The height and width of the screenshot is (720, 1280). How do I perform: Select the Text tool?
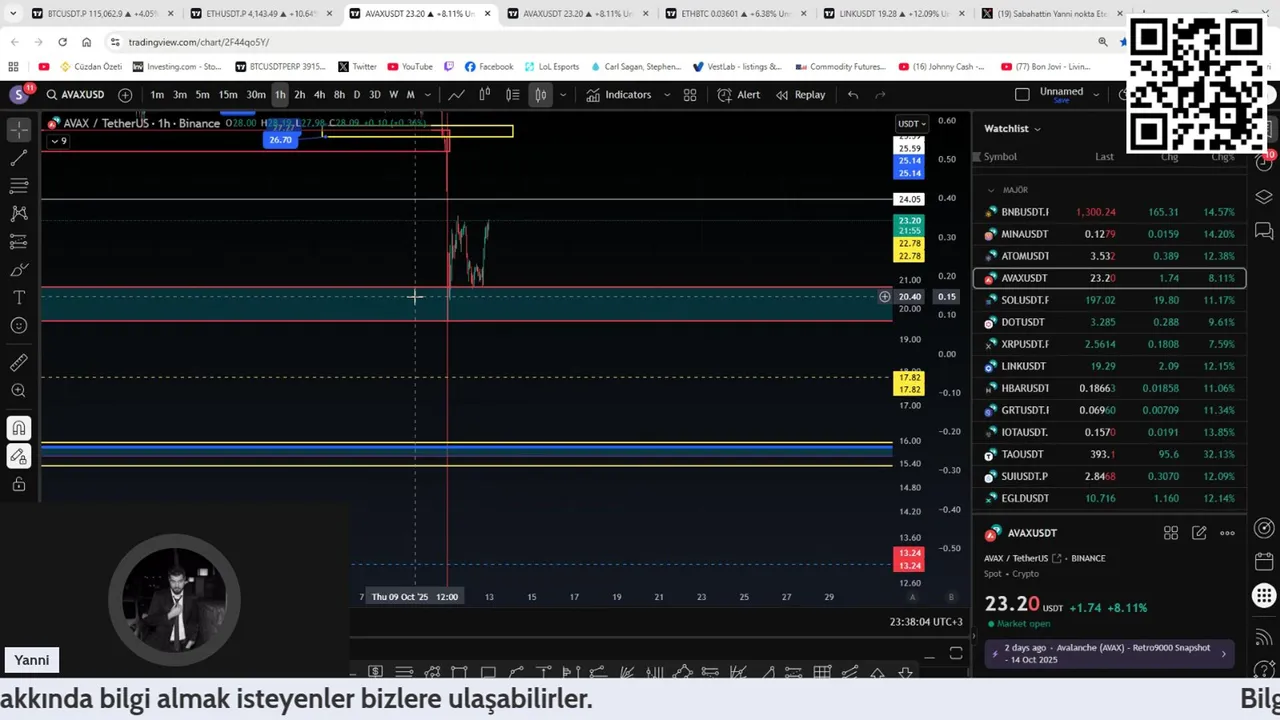coord(19,298)
